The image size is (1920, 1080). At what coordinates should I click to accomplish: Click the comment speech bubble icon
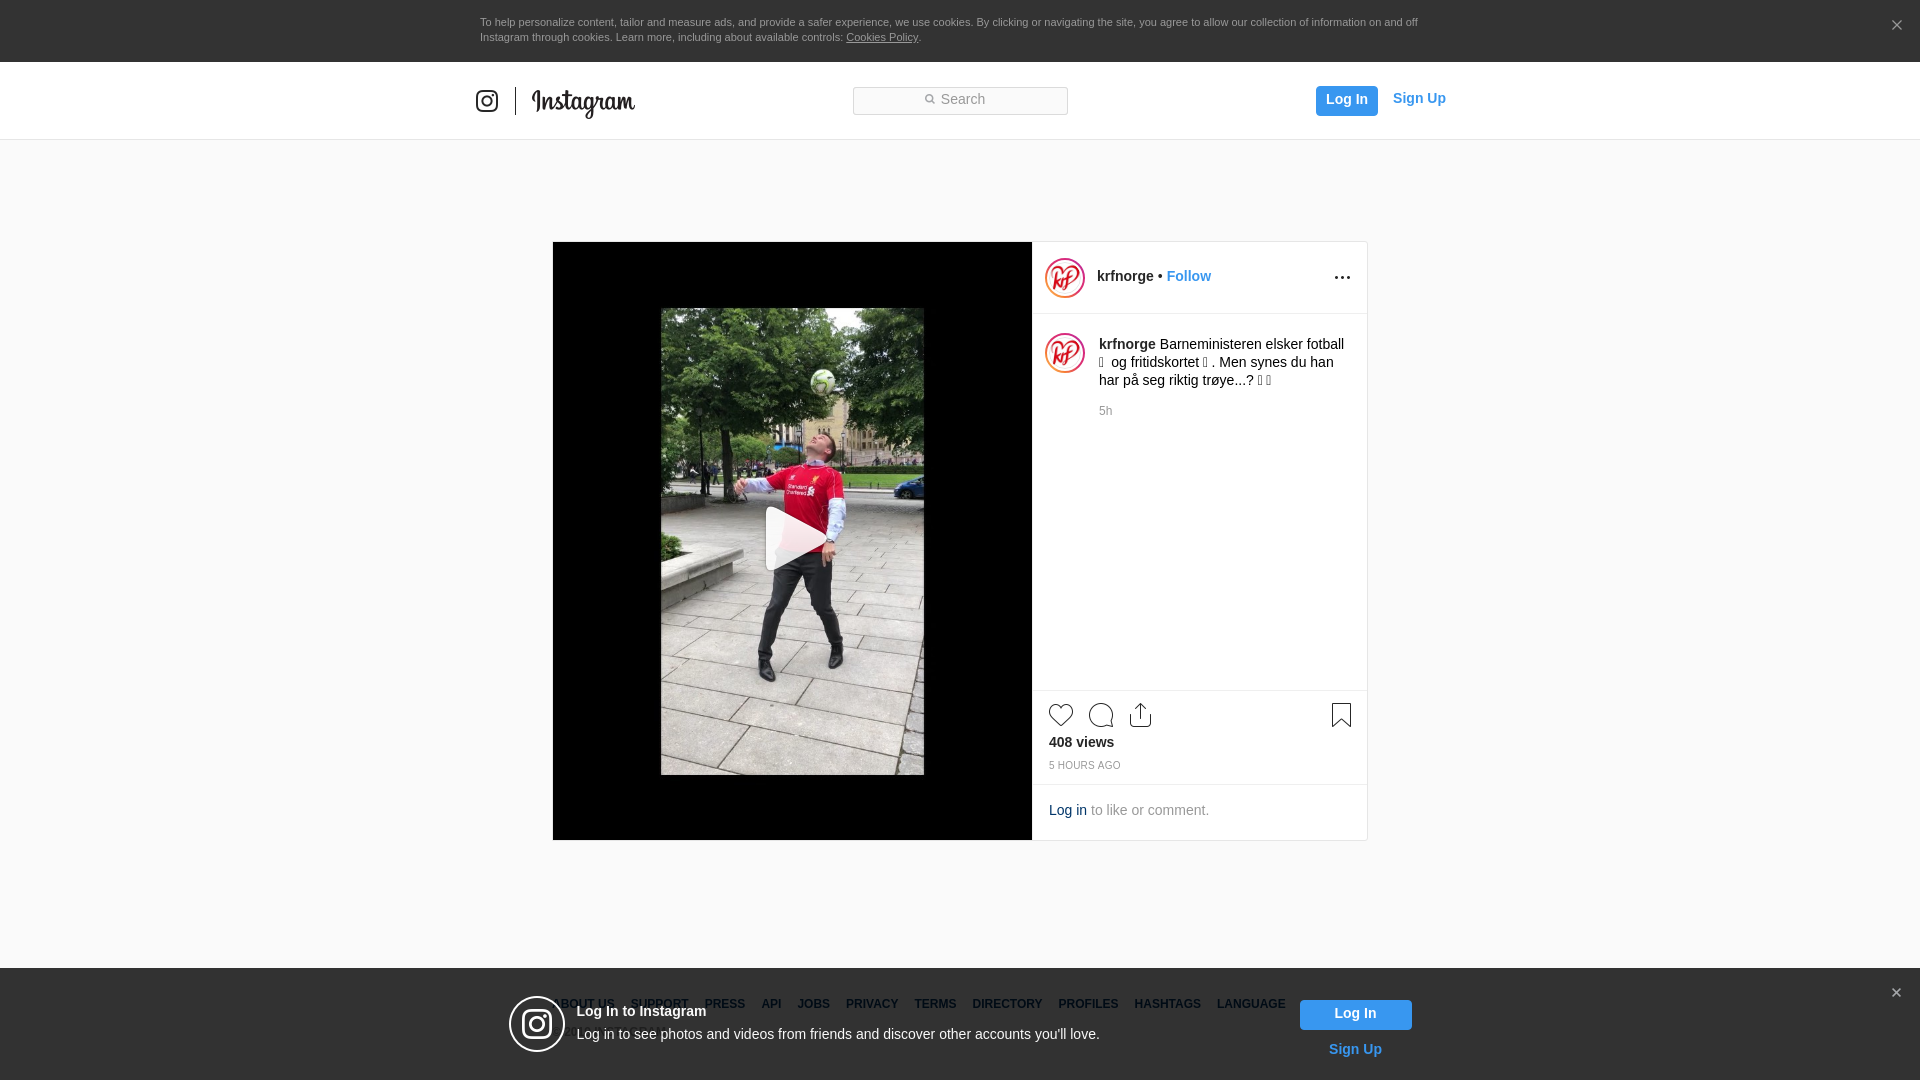1101,715
